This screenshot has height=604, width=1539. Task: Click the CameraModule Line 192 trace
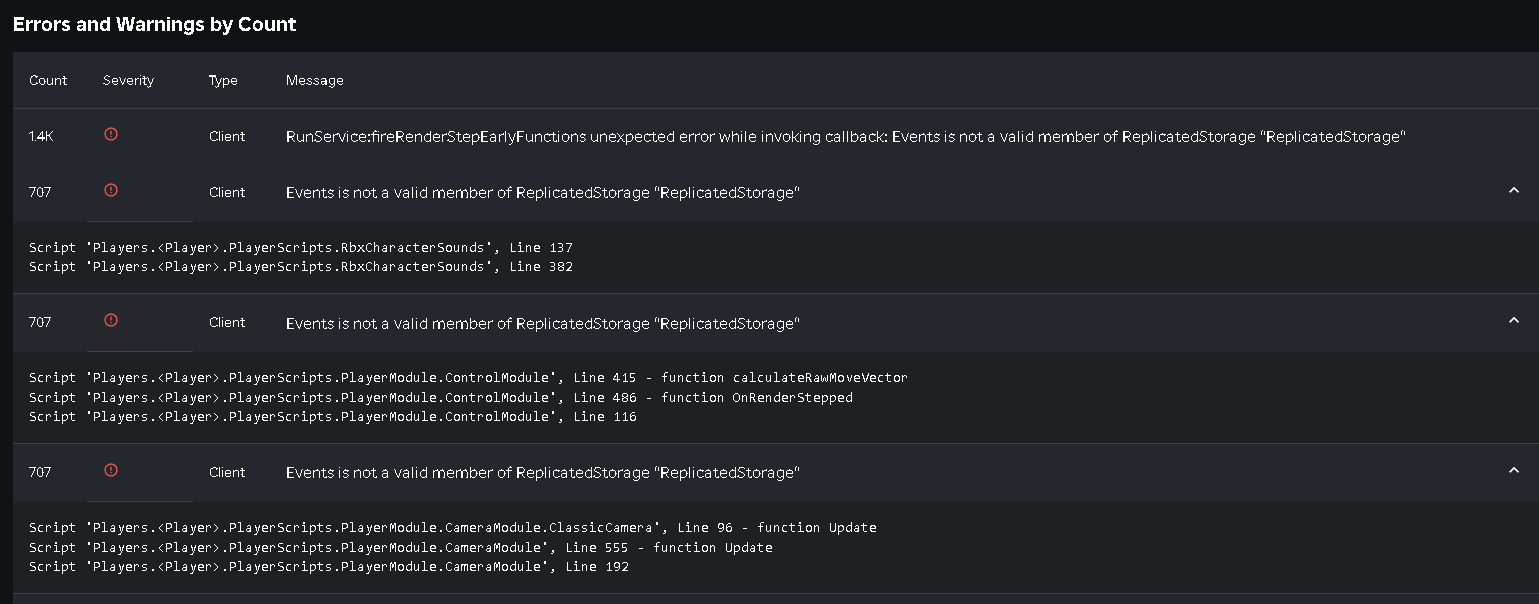pos(329,567)
